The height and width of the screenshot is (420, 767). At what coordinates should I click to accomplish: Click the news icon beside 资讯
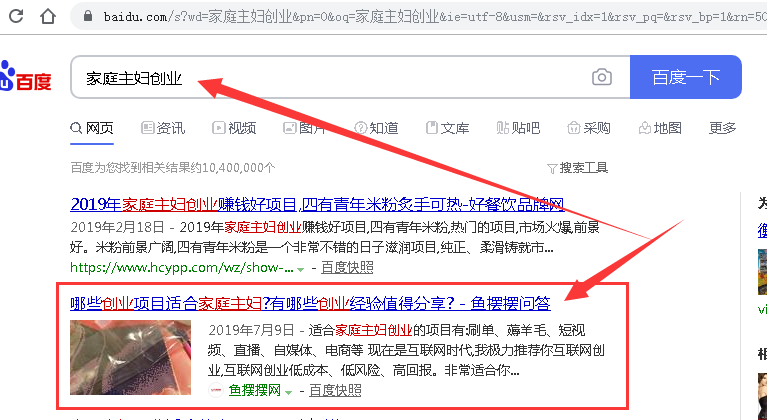click(x=147, y=128)
